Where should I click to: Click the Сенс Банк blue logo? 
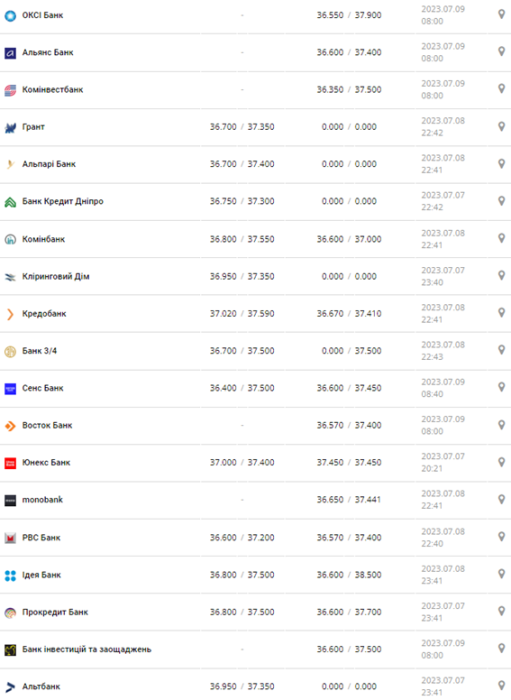[x=10, y=389]
